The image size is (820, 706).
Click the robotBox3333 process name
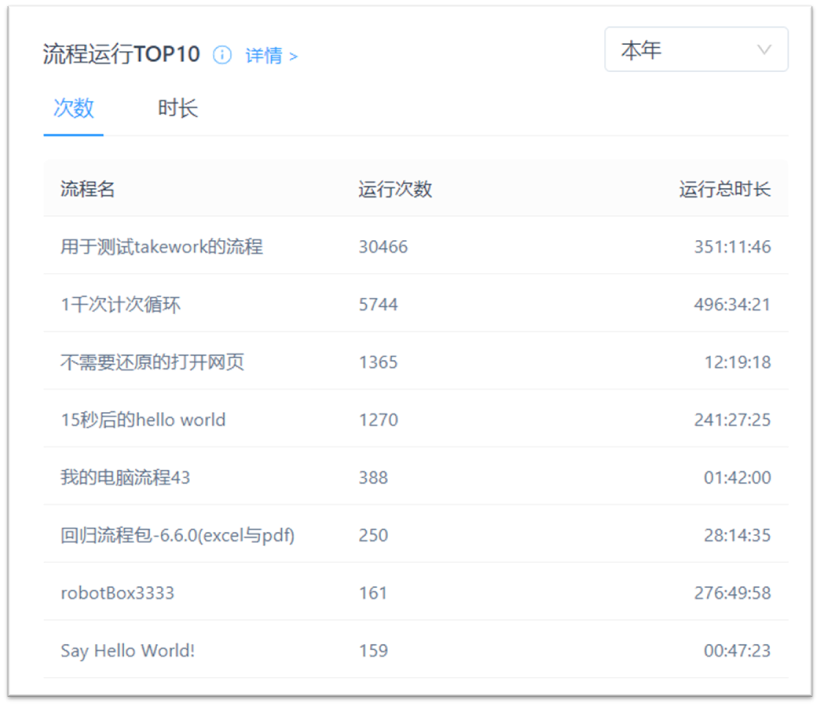tap(117, 593)
